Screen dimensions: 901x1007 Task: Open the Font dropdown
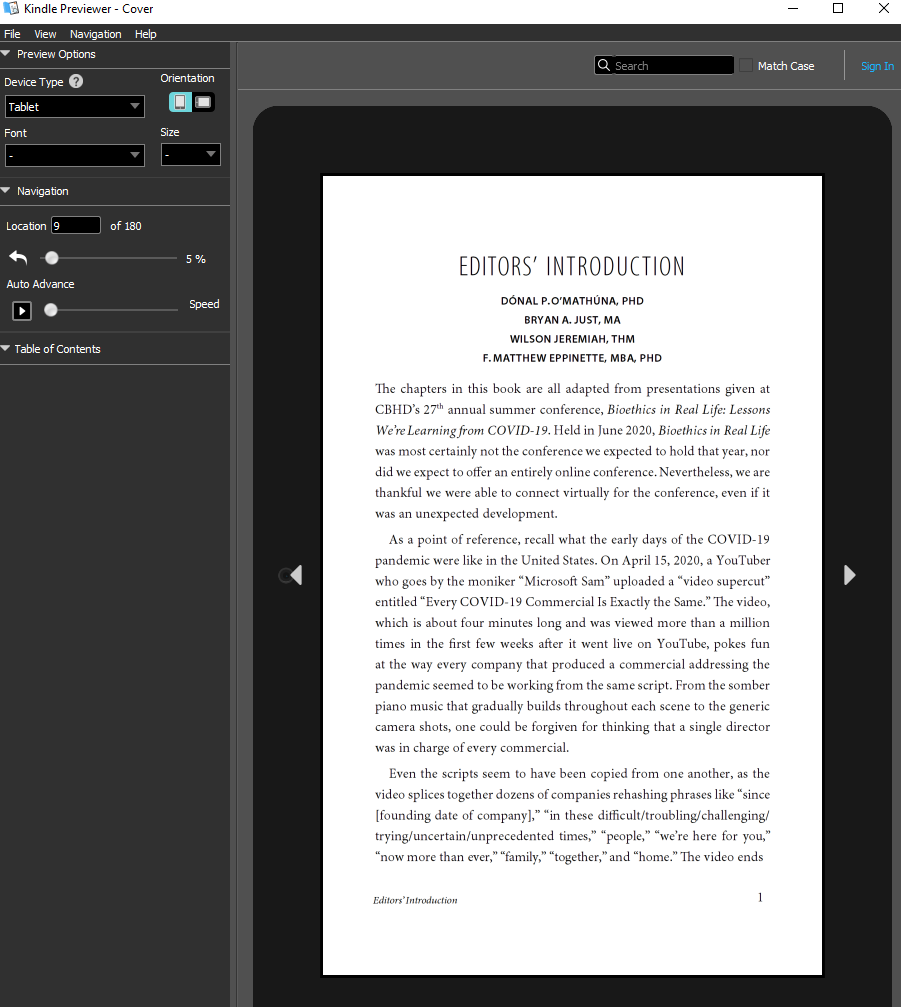[74, 155]
